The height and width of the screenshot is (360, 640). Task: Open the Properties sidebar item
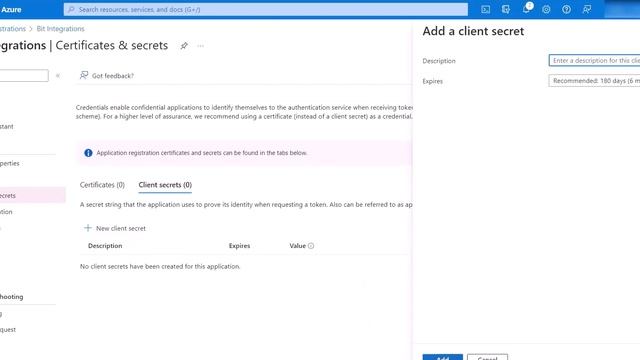click(10, 163)
